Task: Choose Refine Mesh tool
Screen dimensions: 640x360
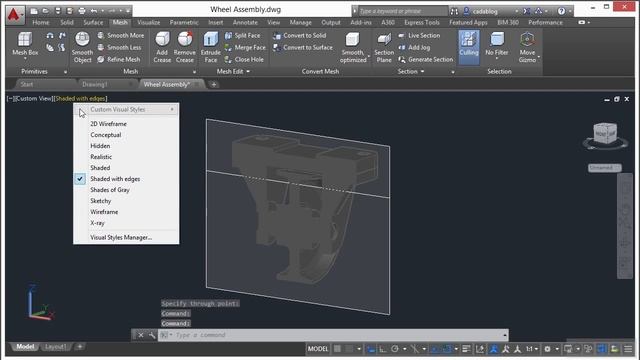Action: 119,59
